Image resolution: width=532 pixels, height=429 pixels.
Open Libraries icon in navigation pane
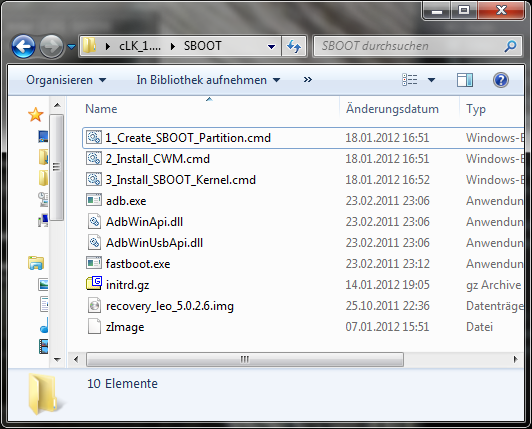tap(36, 263)
